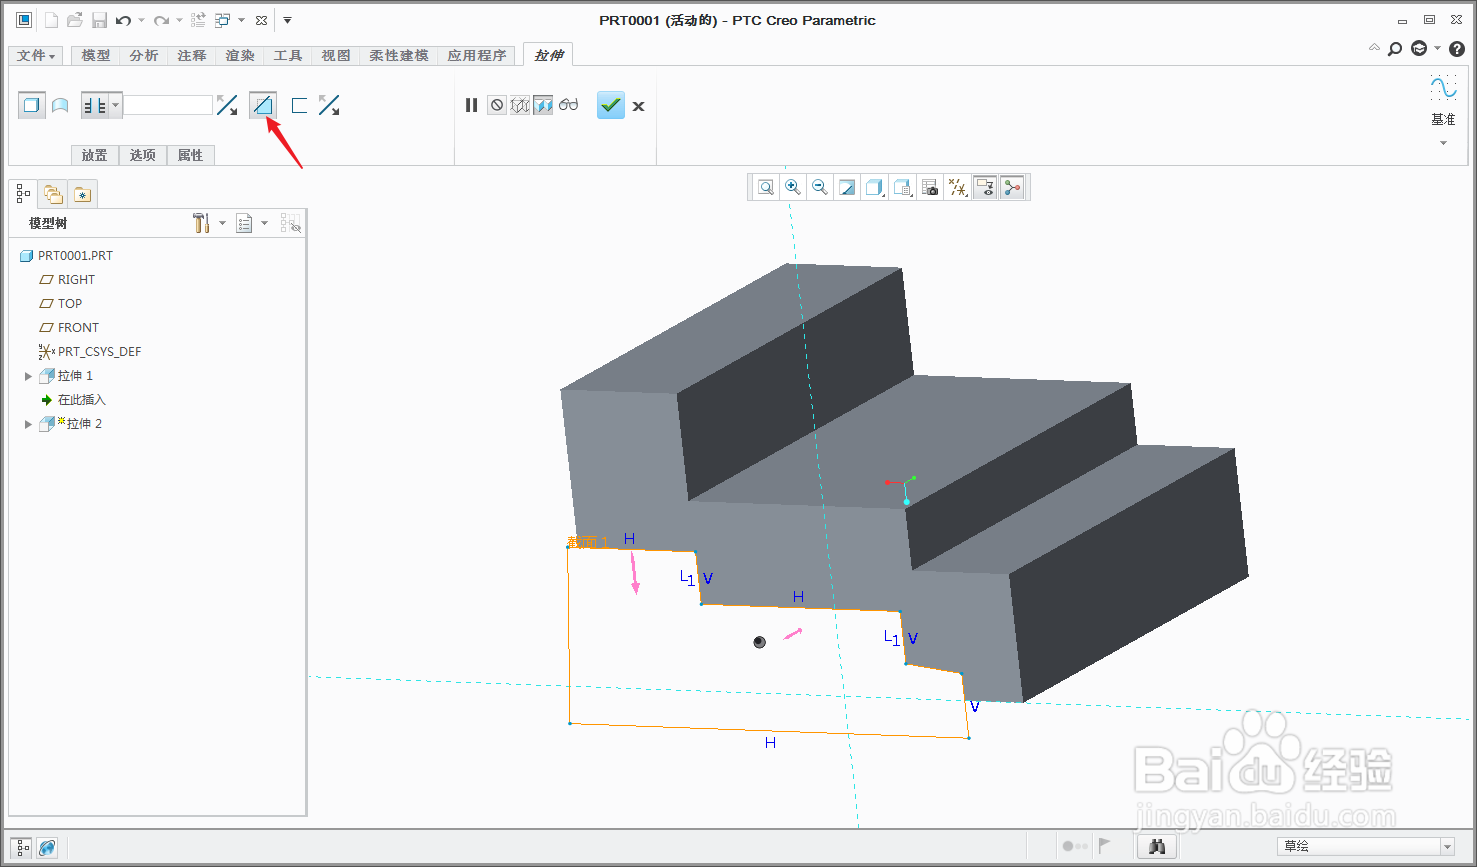
Task: Open view manager camera icon
Action: tap(930, 187)
